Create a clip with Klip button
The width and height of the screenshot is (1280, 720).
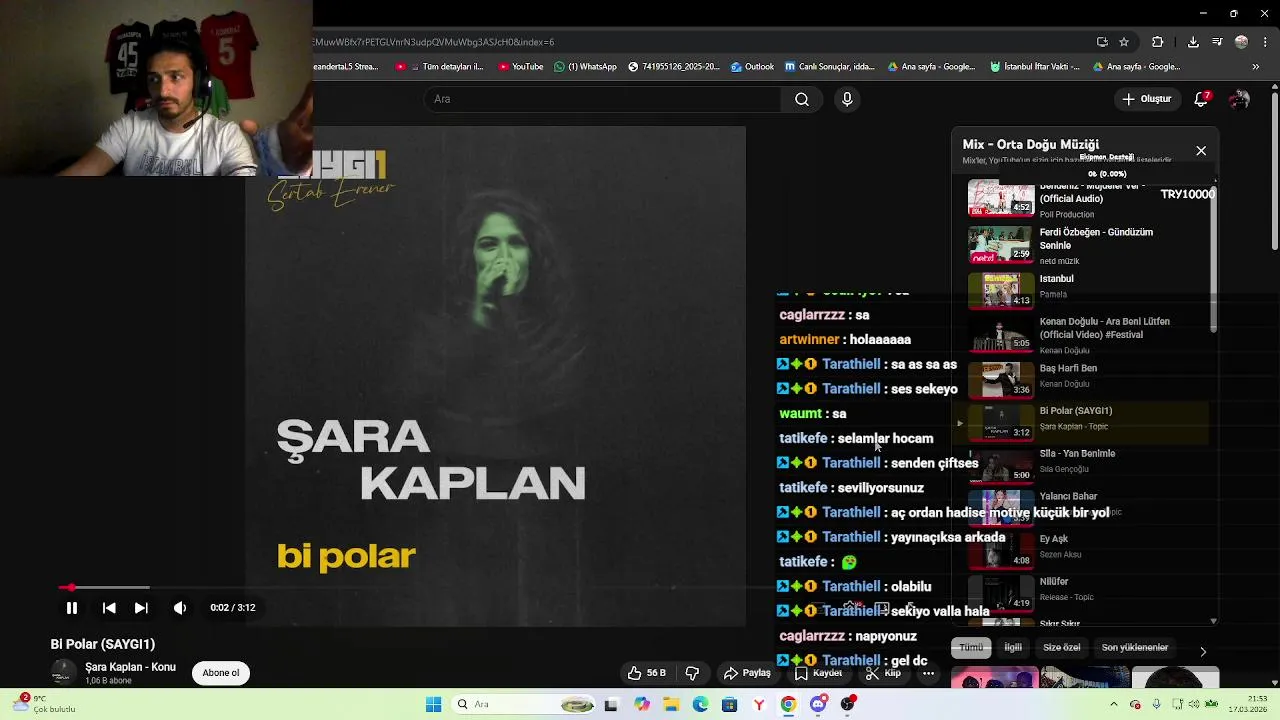point(883,673)
